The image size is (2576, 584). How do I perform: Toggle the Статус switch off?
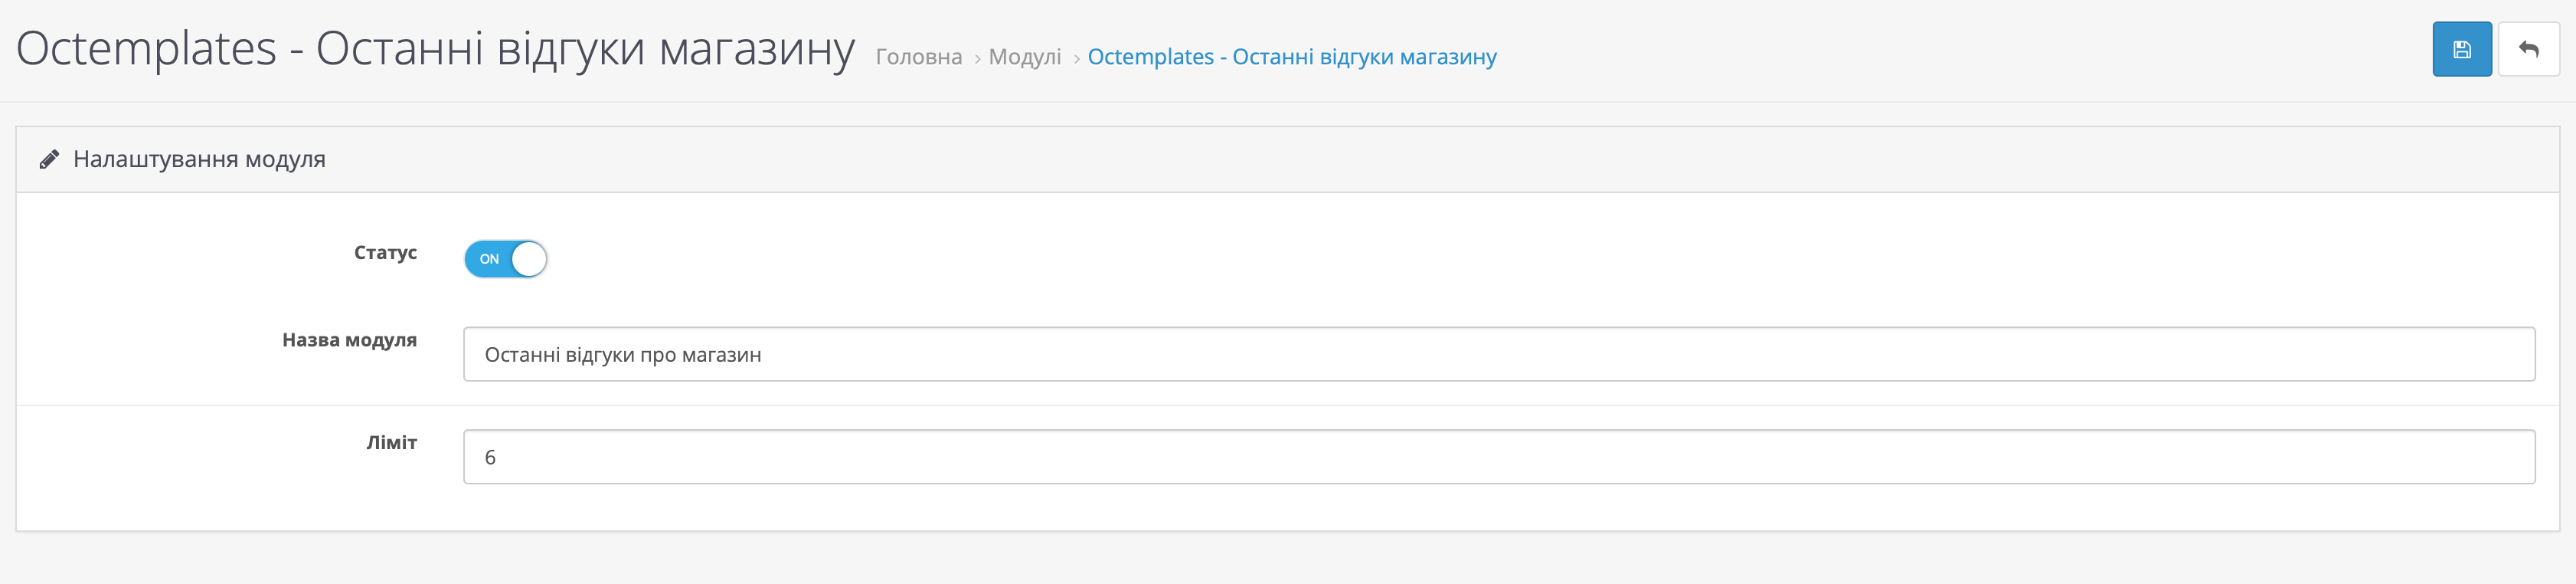coord(505,259)
